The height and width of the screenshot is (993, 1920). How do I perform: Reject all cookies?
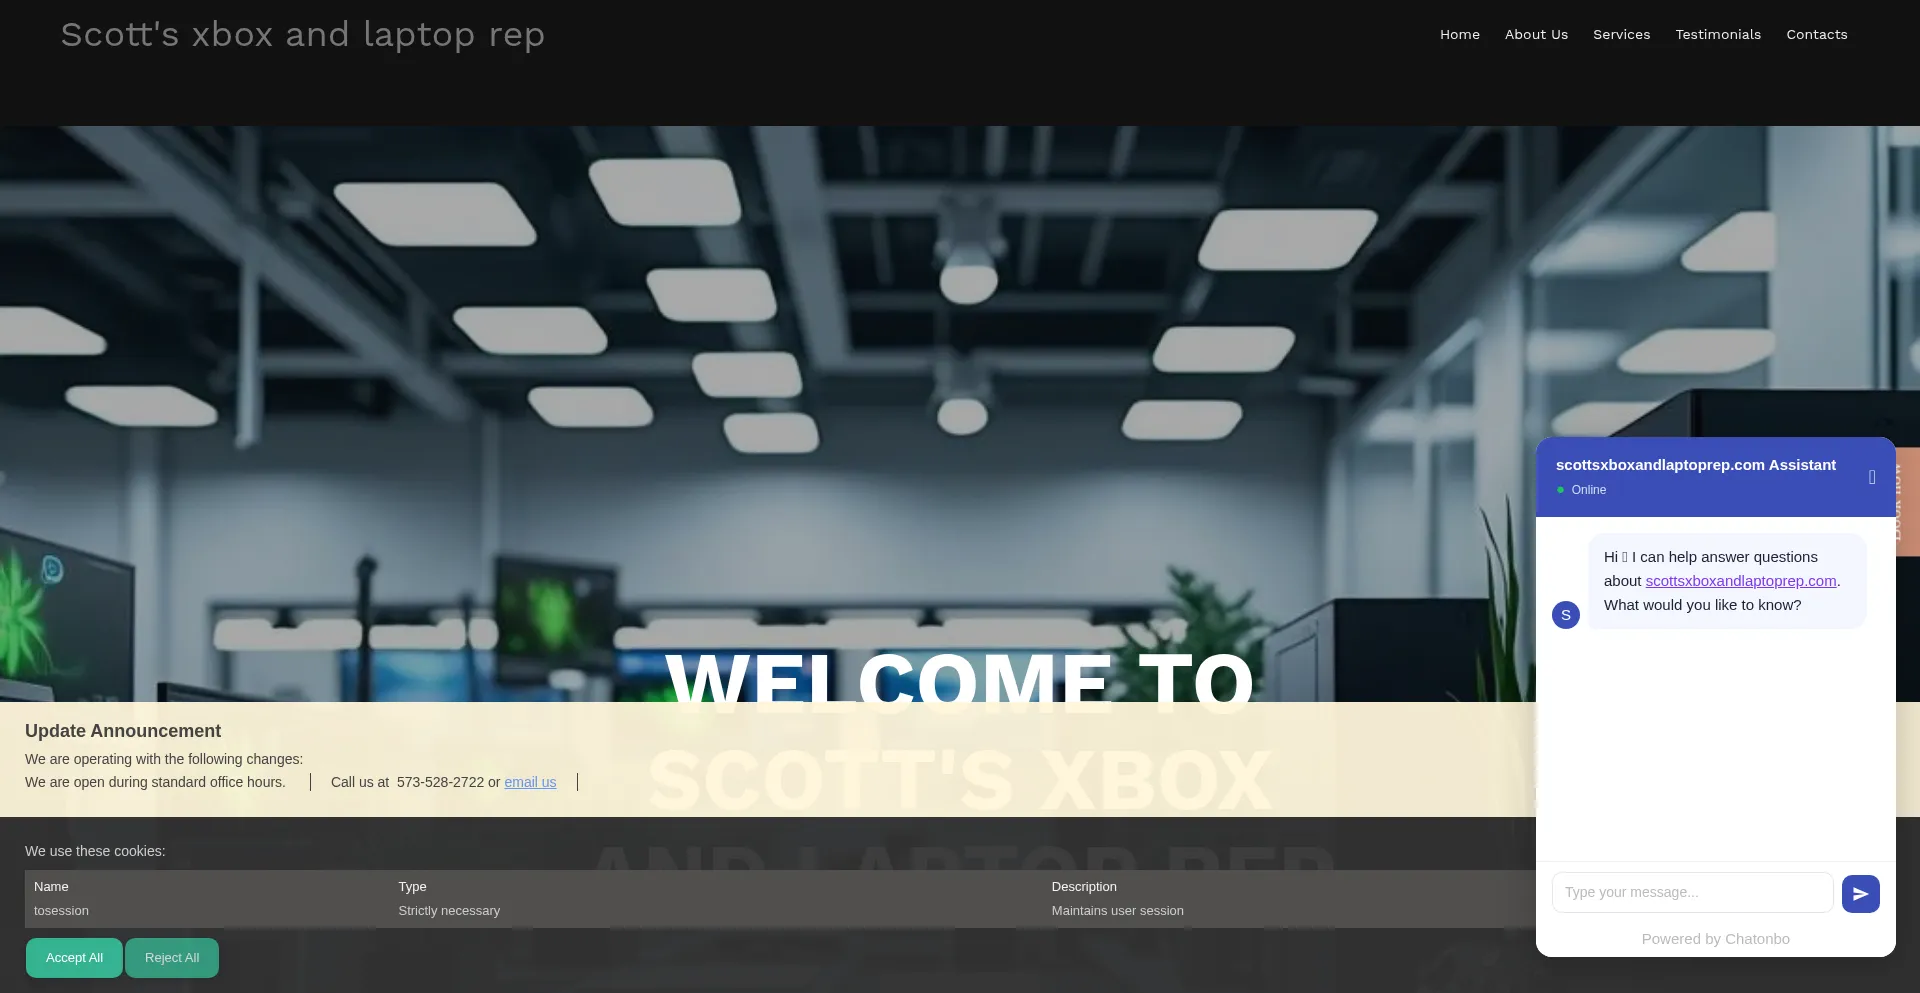tap(172, 958)
